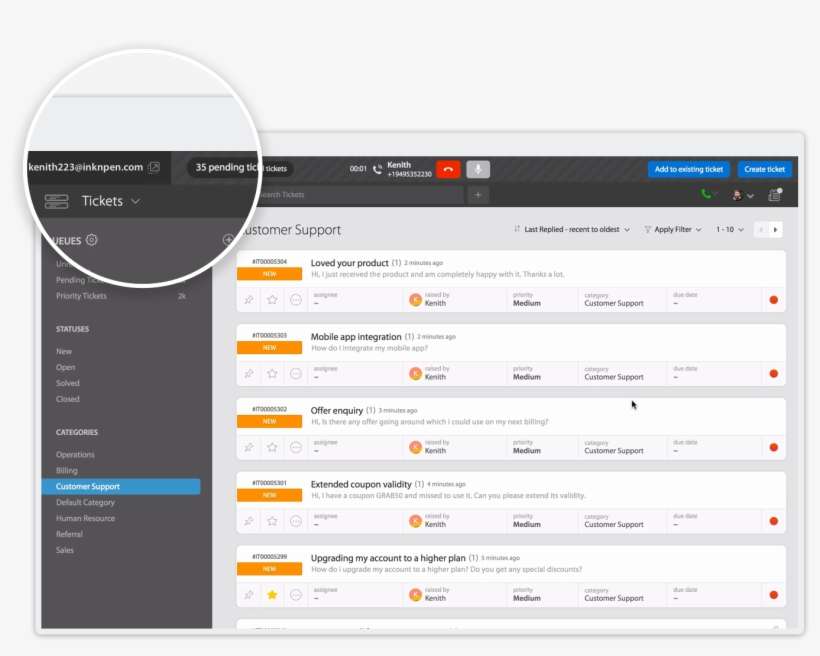This screenshot has height=656, width=820.
Task: Open more options on 'Extended coupon validity' ticket
Action: (x=296, y=521)
